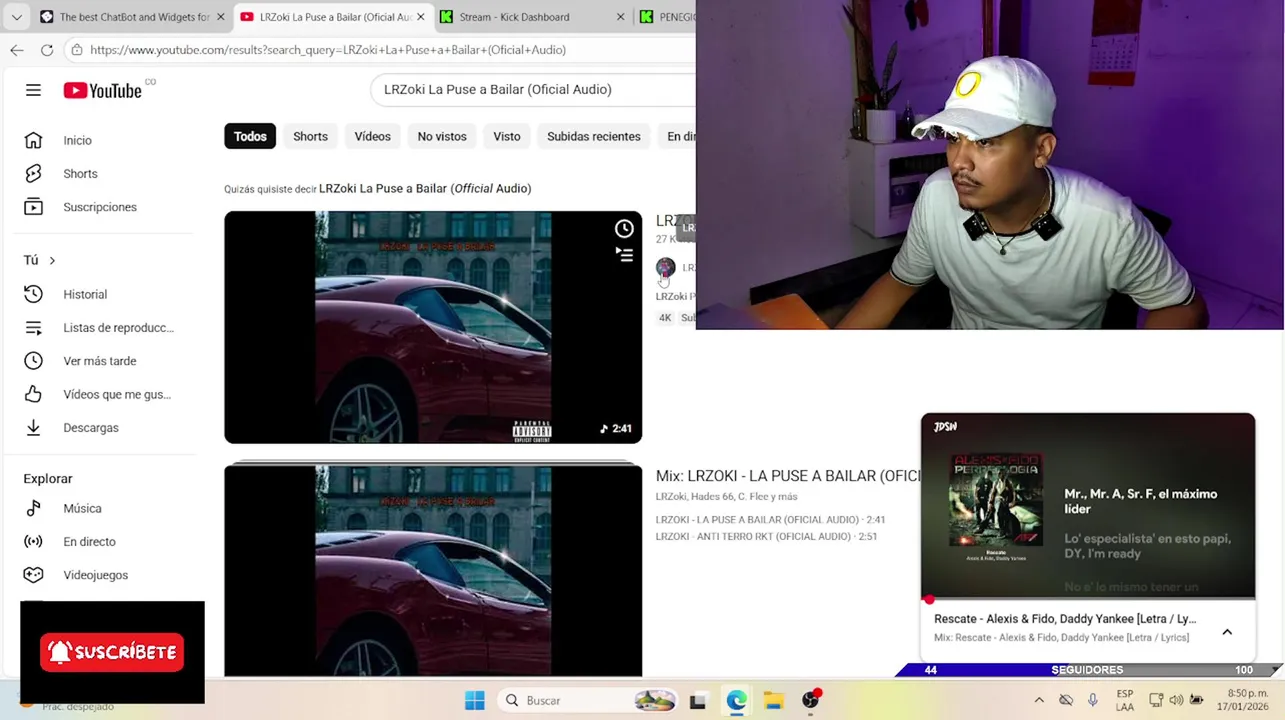This screenshot has width=1285, height=720.
Task: Add first video to Watch Later clock icon
Action: point(624,229)
